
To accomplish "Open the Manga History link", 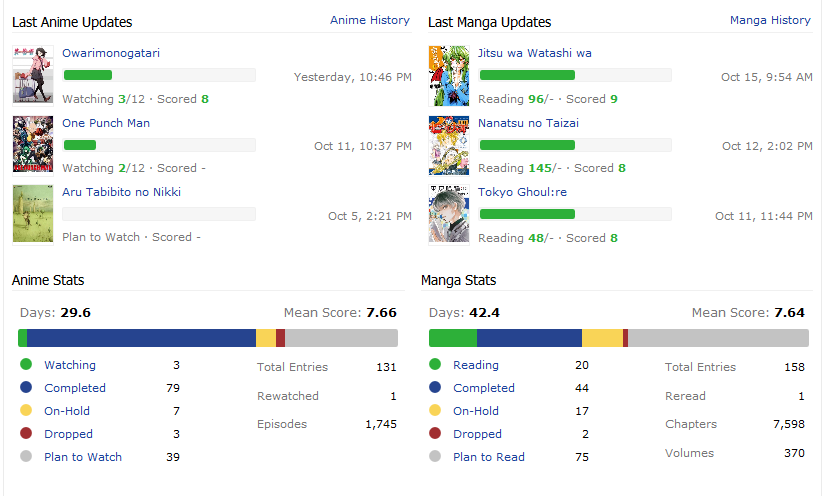I will click(770, 20).
